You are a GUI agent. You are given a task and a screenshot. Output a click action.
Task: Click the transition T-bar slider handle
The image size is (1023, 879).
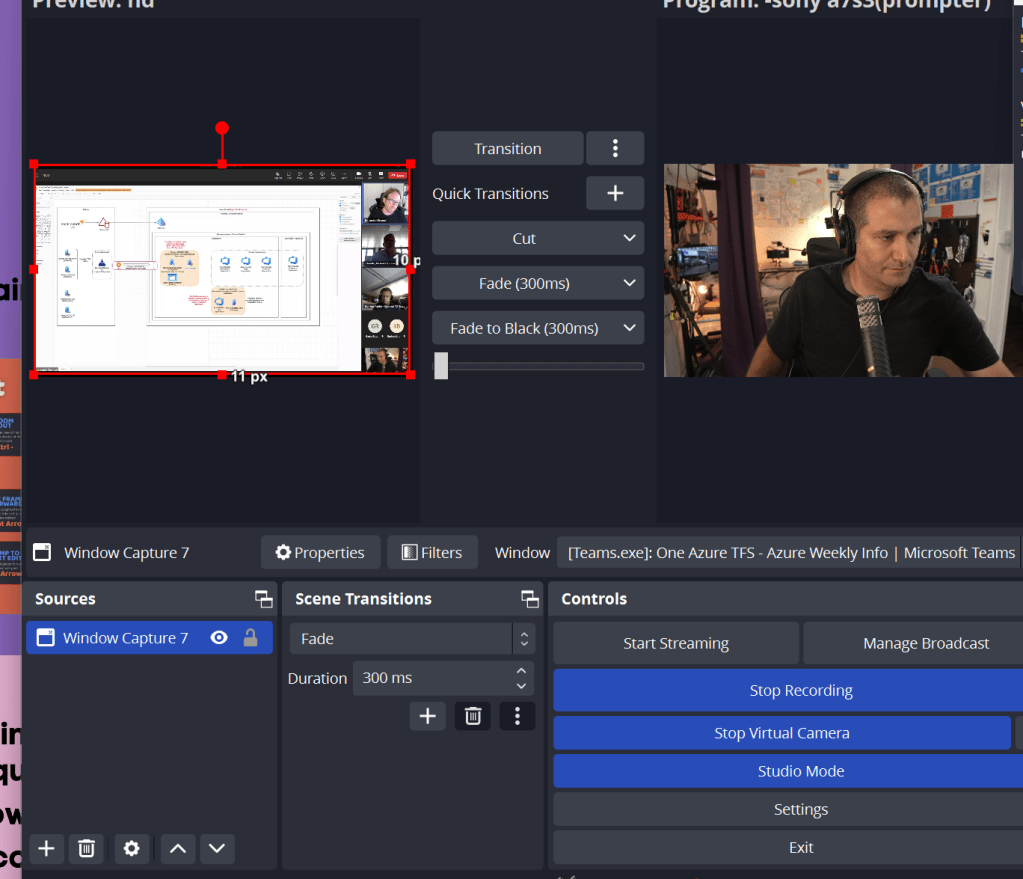pos(441,366)
